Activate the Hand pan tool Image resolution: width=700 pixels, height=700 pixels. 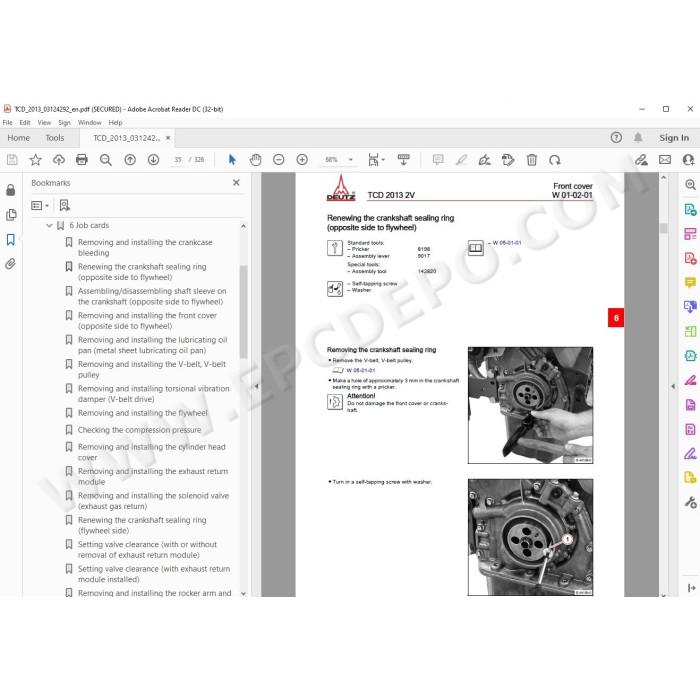(x=255, y=160)
